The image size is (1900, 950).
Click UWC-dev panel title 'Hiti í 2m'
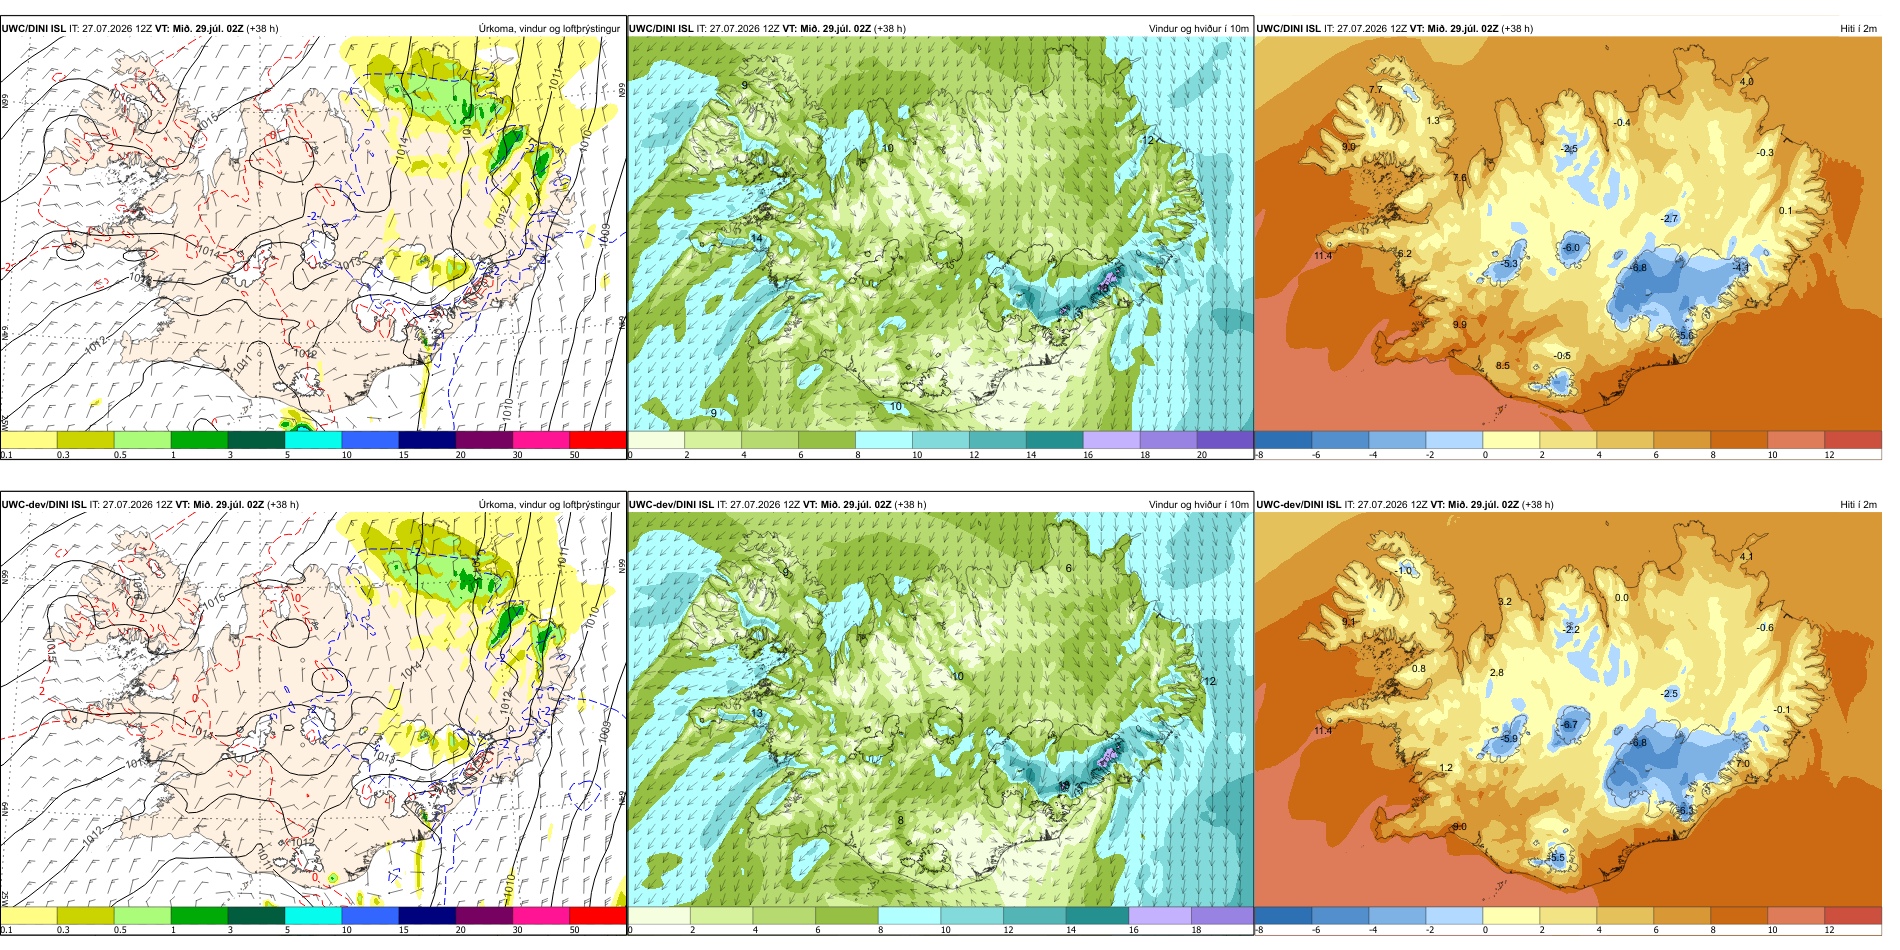point(1858,505)
